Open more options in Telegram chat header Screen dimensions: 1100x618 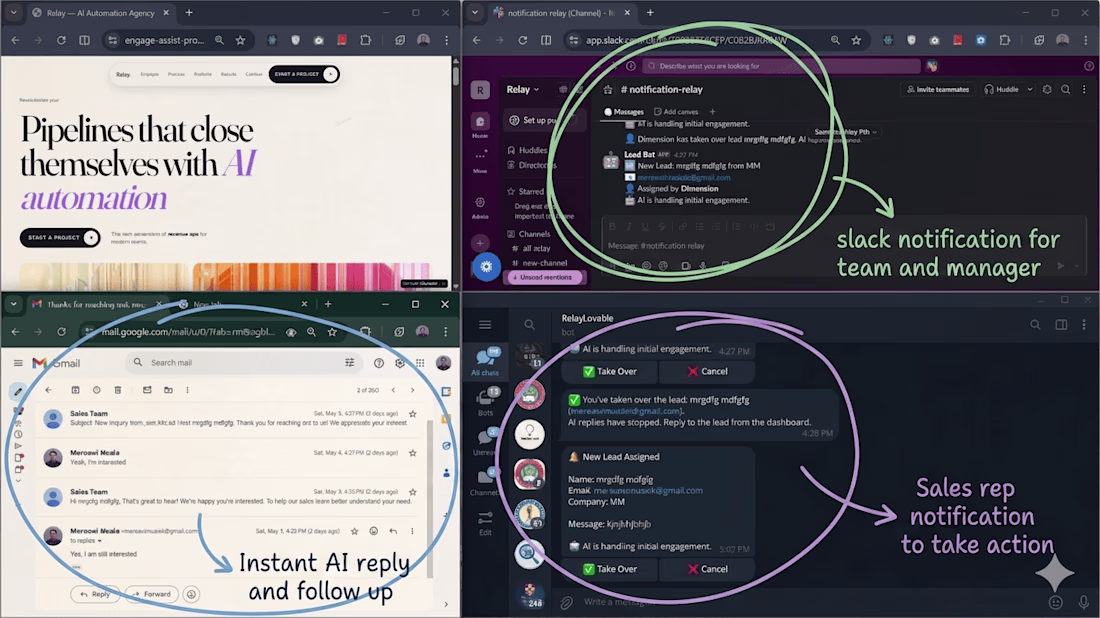(1084, 324)
